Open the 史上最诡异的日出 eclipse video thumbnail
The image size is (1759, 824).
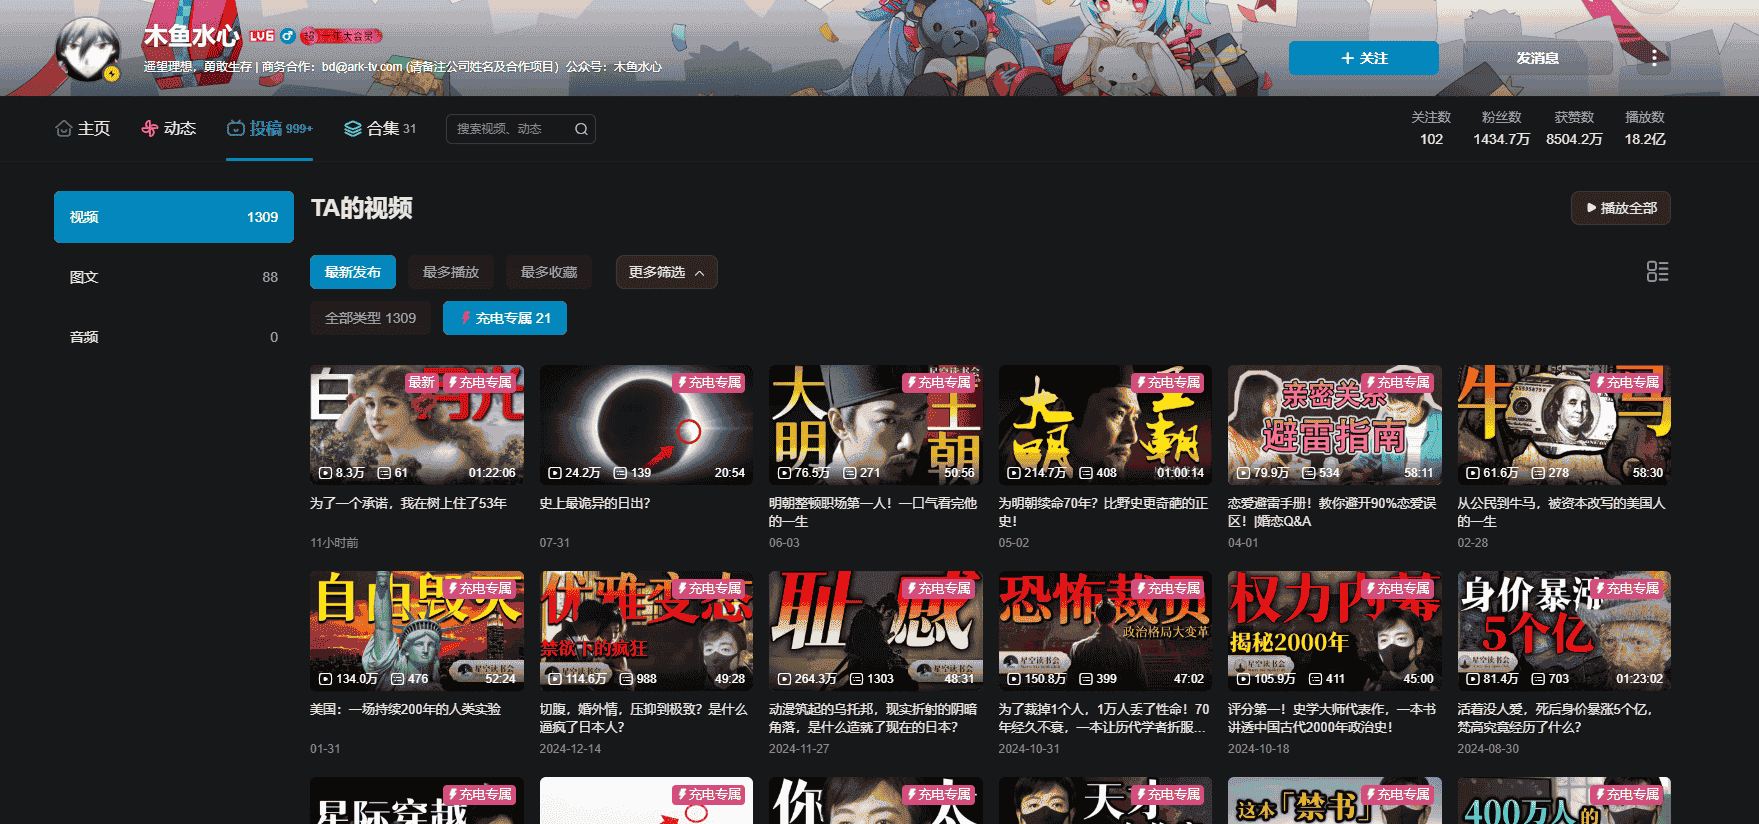(646, 425)
